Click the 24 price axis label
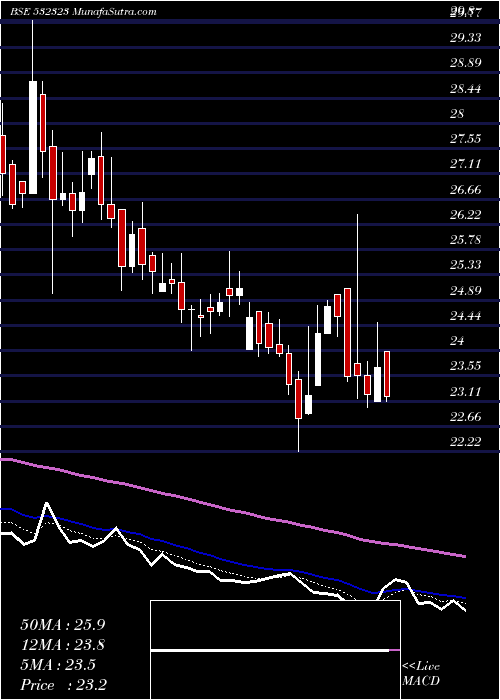The width and height of the screenshot is (500, 700). [458, 341]
